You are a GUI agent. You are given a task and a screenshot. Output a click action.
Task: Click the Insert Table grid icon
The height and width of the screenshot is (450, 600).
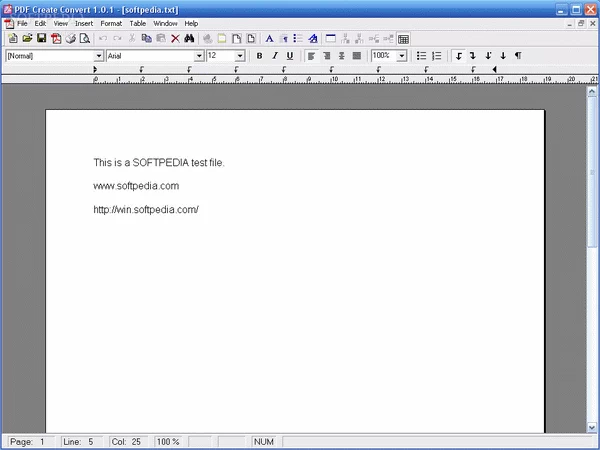403,38
